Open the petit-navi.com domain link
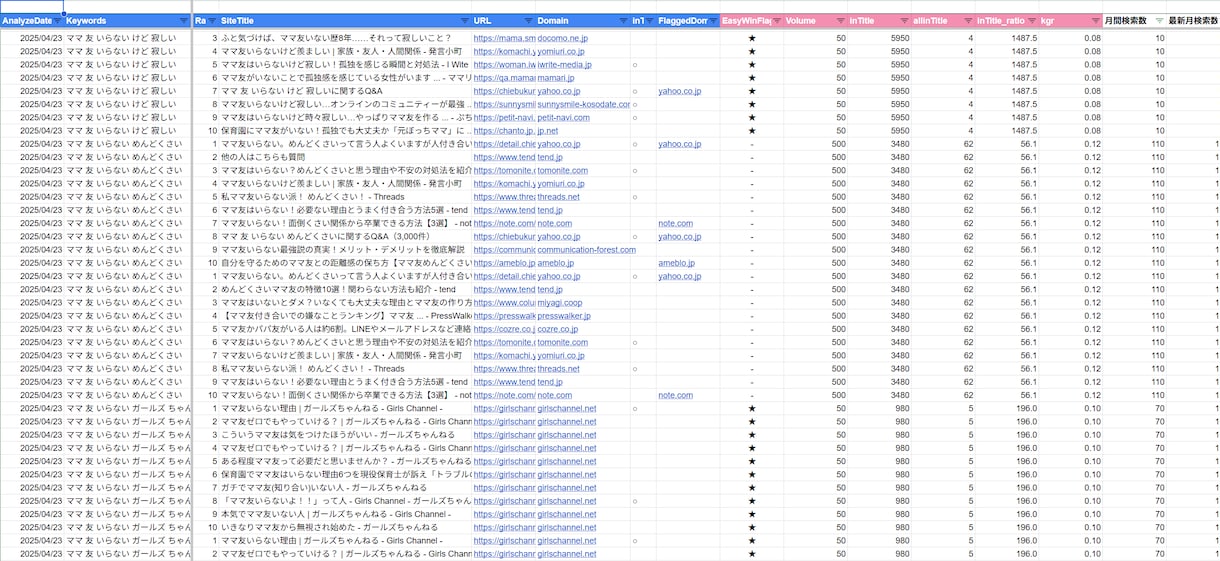This screenshot has height=561, width=1220. tap(563, 117)
